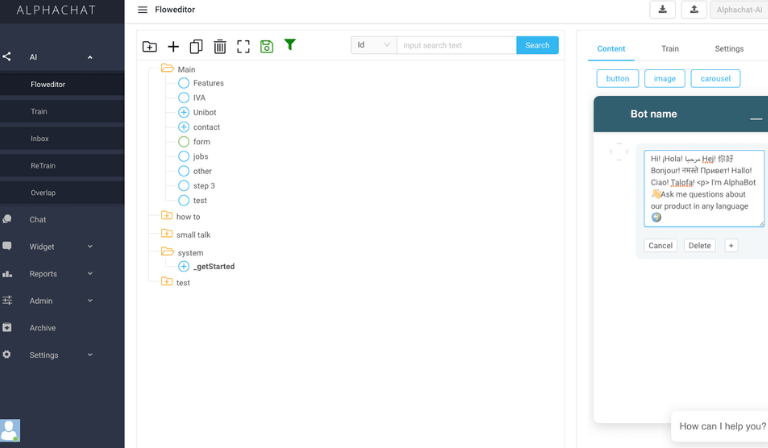Collapse the AI sidebar section chevron
The height and width of the screenshot is (448, 768).
tap(90, 57)
